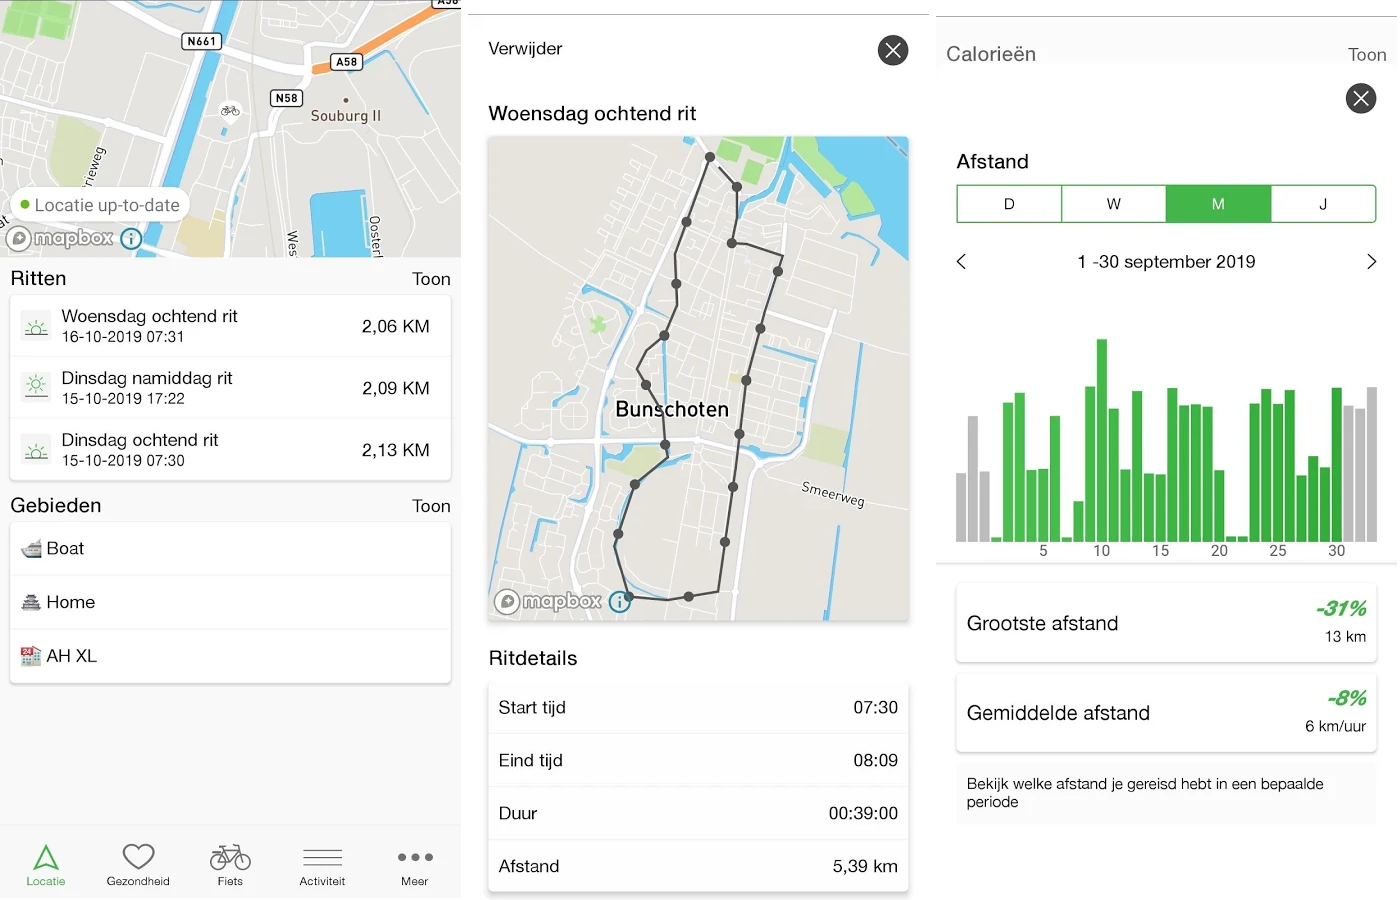Select the D period segment
Screen dimensions: 1400x900
point(1009,203)
